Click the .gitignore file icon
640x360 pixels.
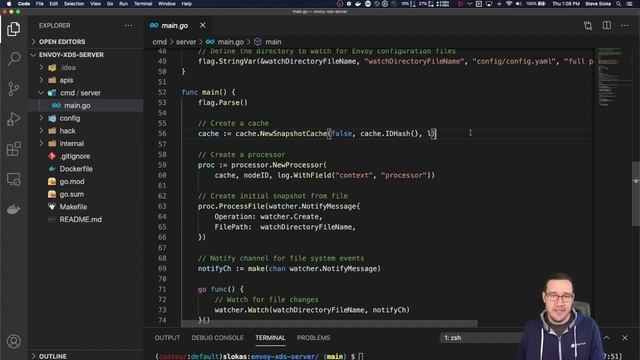(52, 156)
